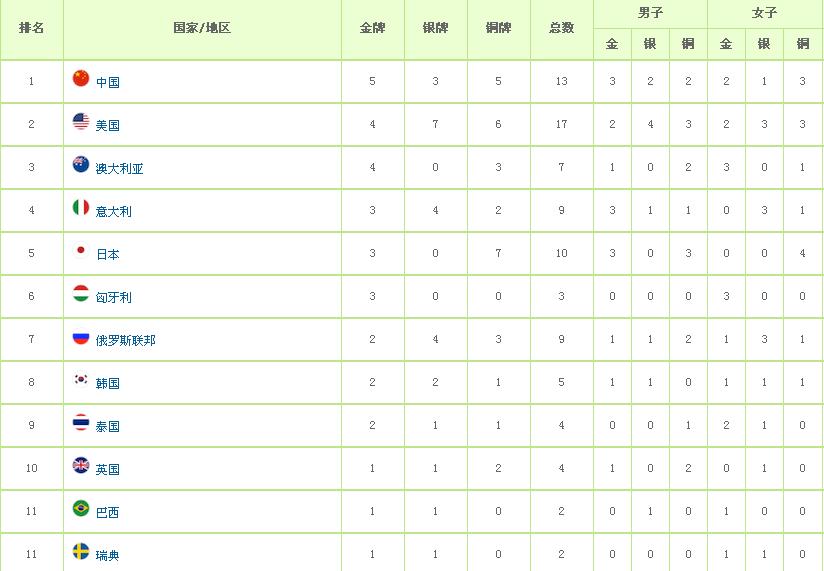Click the Hungary flag icon
This screenshot has height=571, width=824.
[81, 294]
